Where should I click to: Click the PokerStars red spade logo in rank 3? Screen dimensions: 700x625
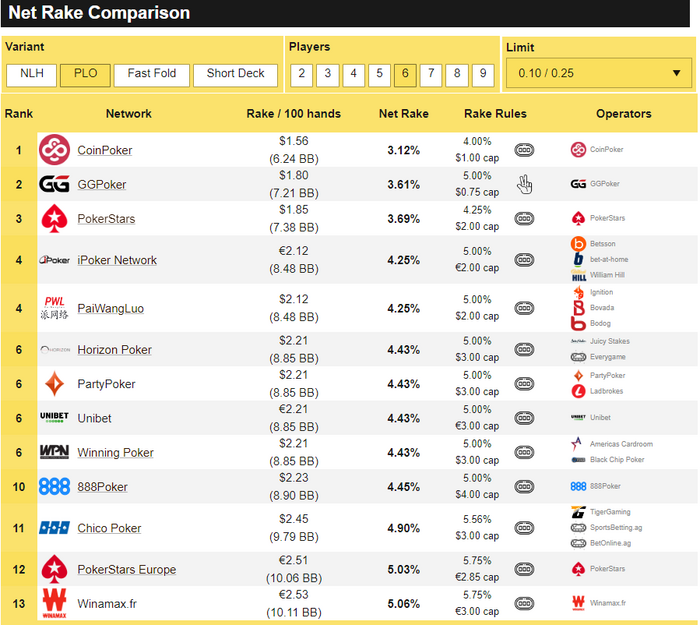tap(54, 218)
